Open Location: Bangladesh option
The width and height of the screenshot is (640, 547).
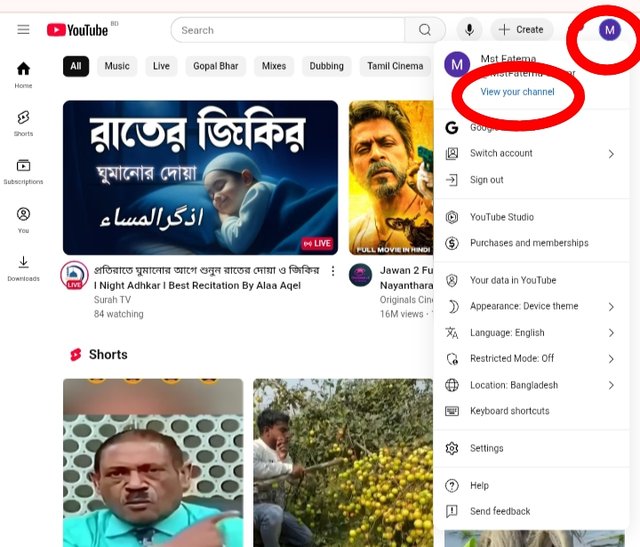[x=531, y=385]
